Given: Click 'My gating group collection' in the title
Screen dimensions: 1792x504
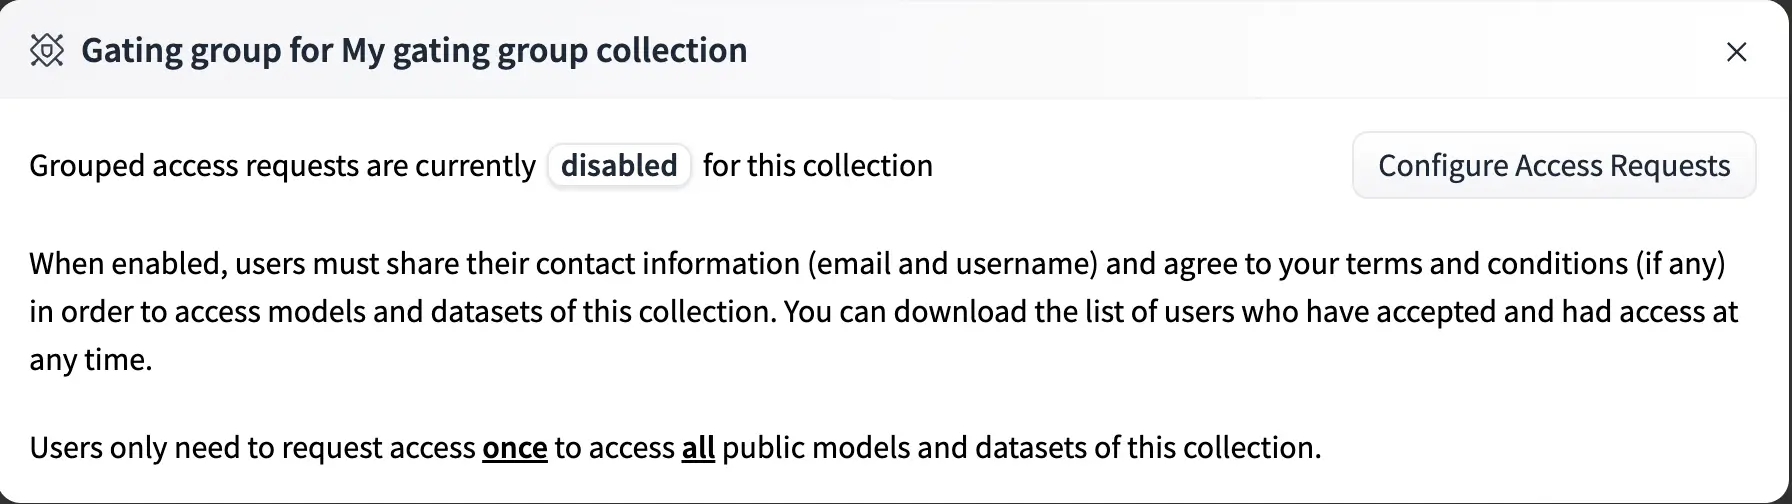Looking at the screenshot, I should coord(544,50).
